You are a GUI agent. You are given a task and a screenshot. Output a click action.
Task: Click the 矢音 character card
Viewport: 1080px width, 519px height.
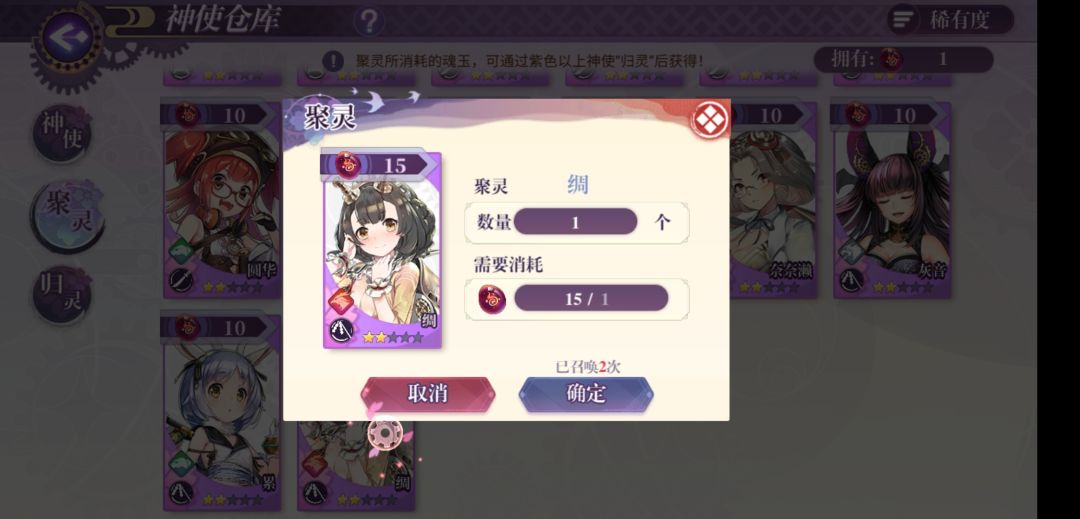tap(892, 200)
